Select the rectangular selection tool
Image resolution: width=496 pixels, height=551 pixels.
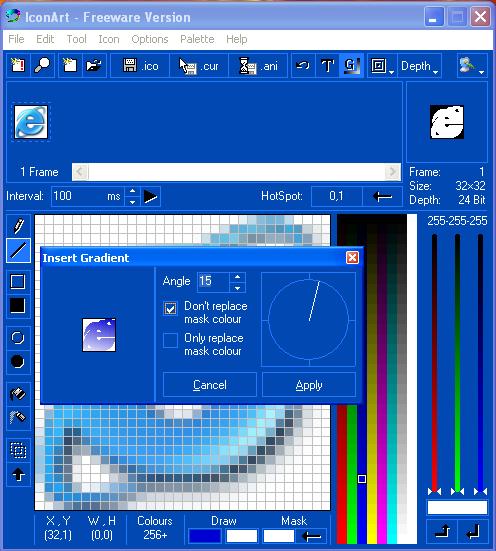pos(18,450)
